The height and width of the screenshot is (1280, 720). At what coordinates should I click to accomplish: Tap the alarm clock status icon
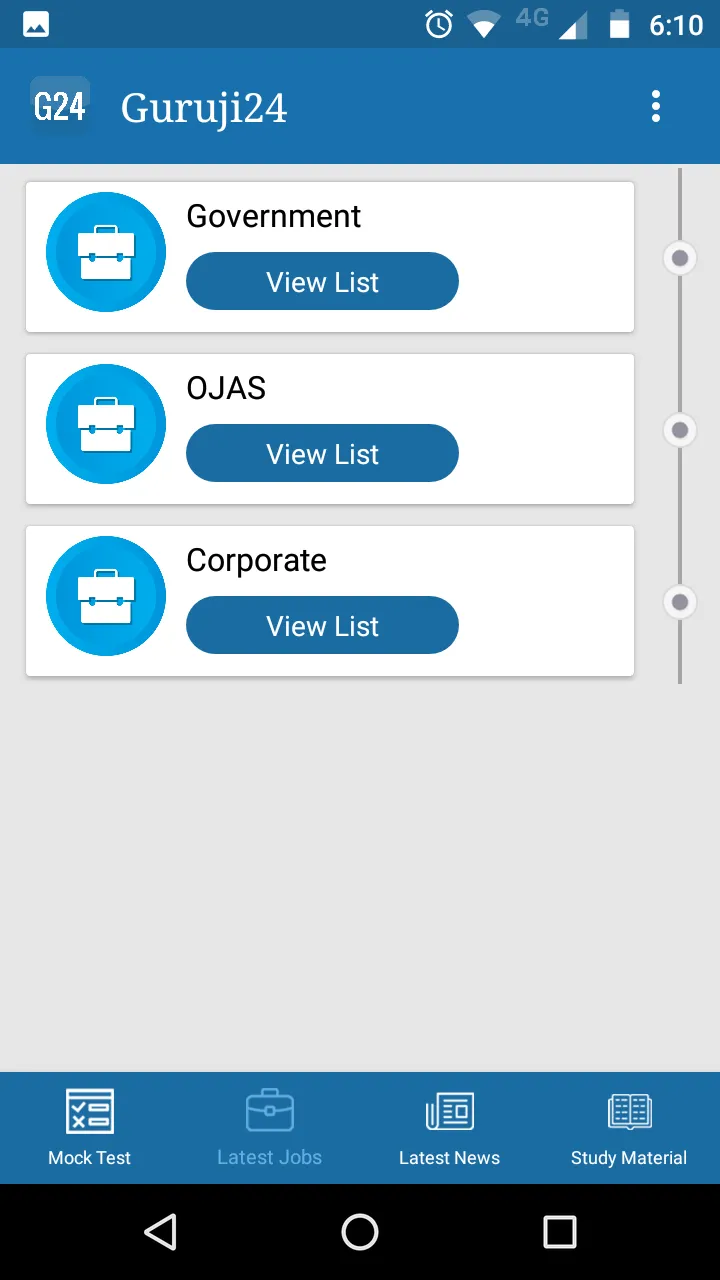pos(439,25)
